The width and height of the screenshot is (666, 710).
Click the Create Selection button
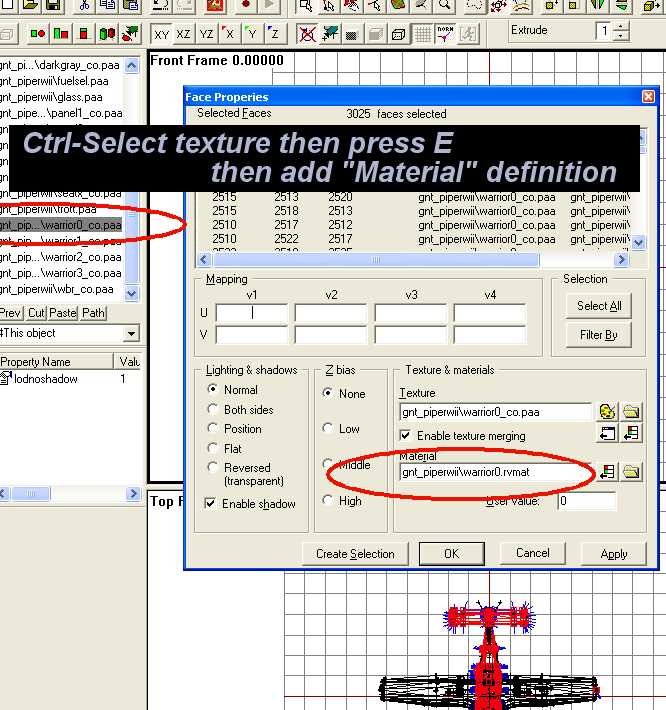[355, 553]
